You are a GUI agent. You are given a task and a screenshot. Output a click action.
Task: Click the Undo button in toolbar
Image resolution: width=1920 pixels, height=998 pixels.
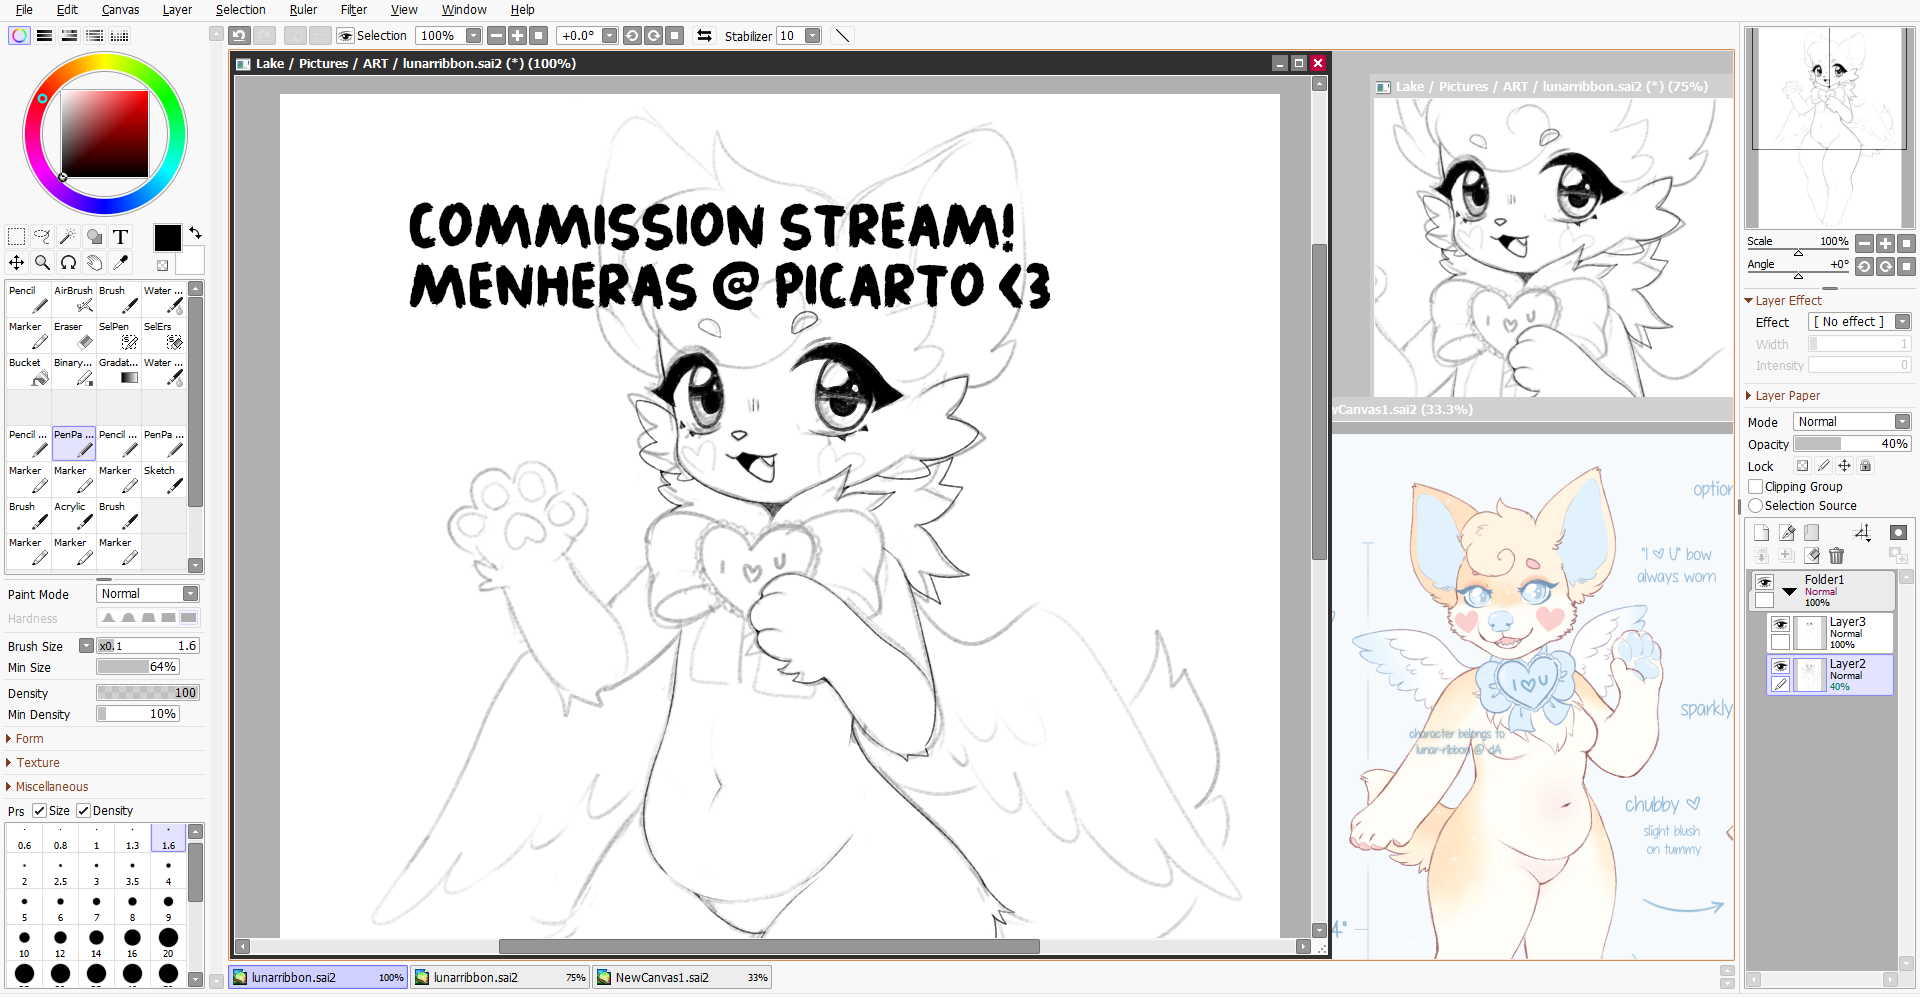tap(239, 36)
